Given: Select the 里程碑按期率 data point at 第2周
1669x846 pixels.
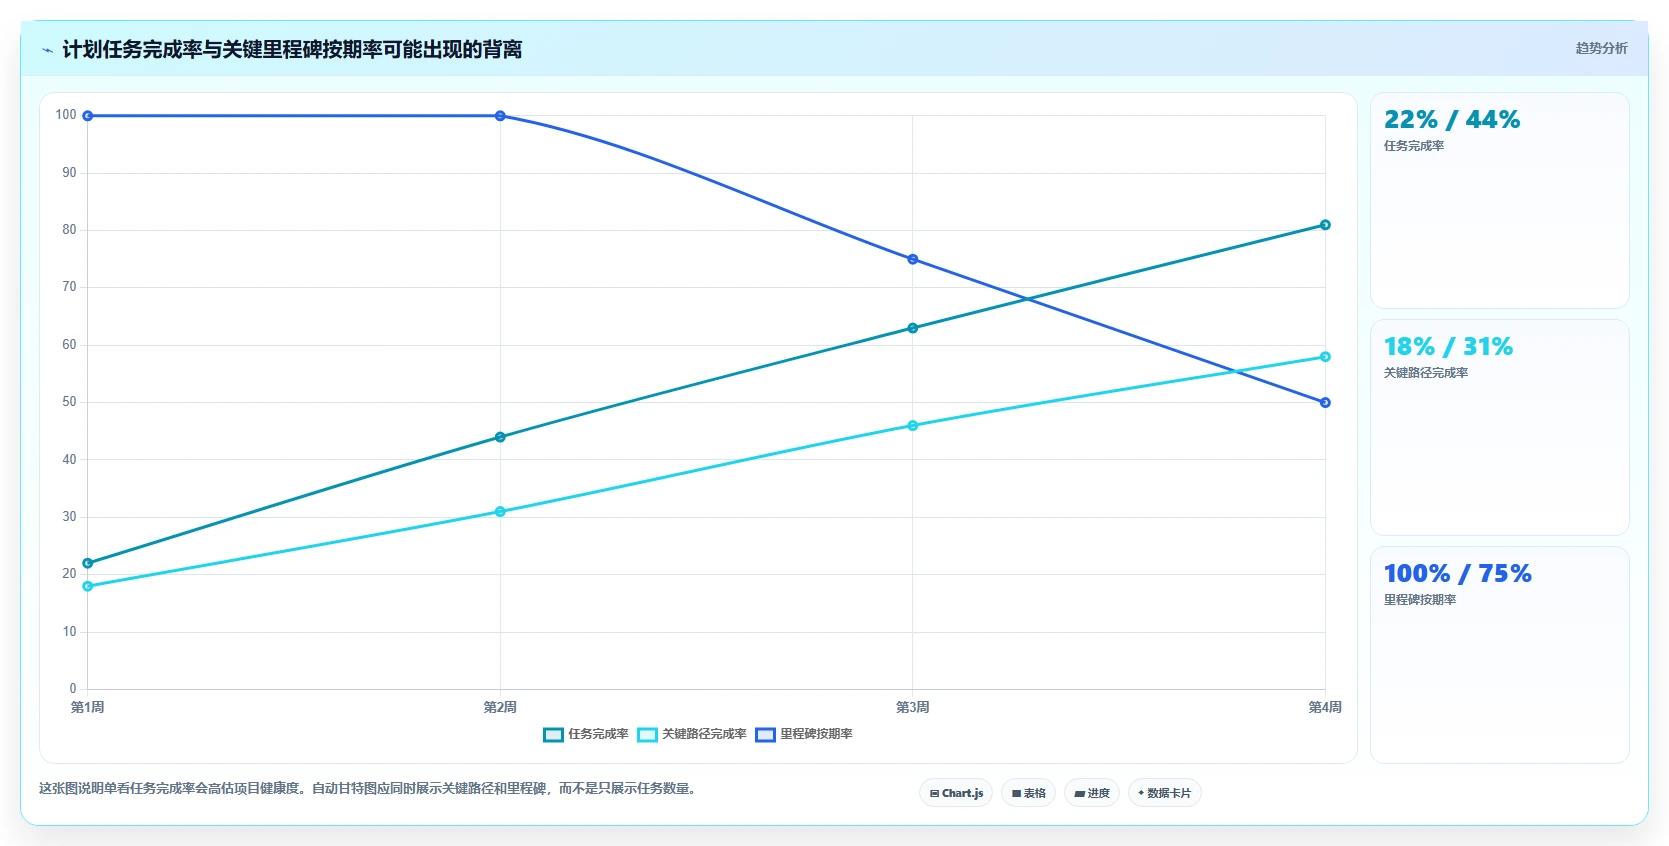Looking at the screenshot, I should [x=500, y=116].
